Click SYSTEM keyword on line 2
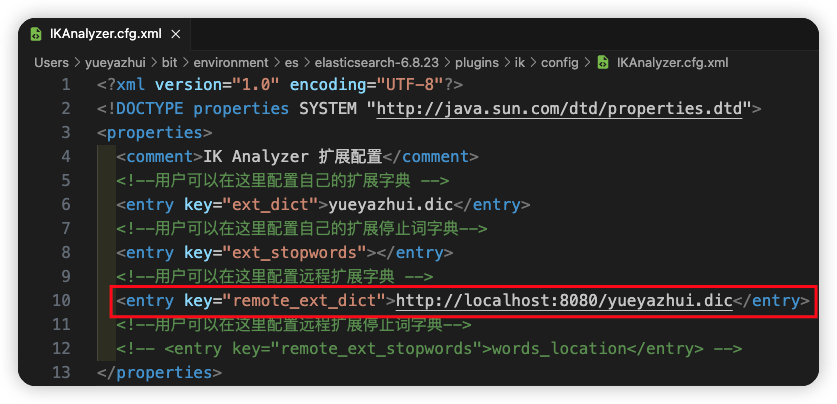Image resolution: width=837 pixels, height=404 pixels. click(x=328, y=109)
